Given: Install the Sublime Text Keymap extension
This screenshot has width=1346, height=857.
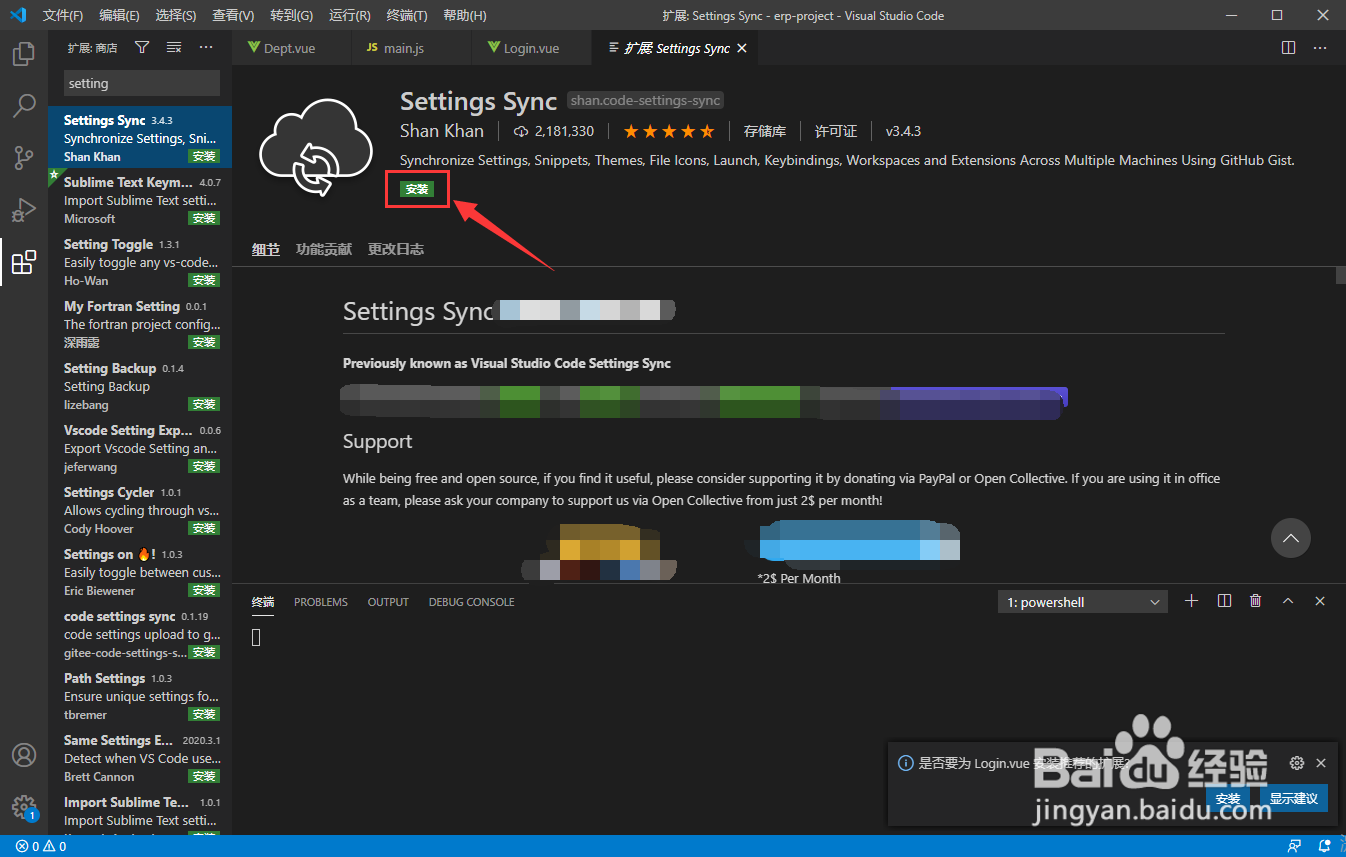Looking at the screenshot, I should pyautogui.click(x=204, y=218).
